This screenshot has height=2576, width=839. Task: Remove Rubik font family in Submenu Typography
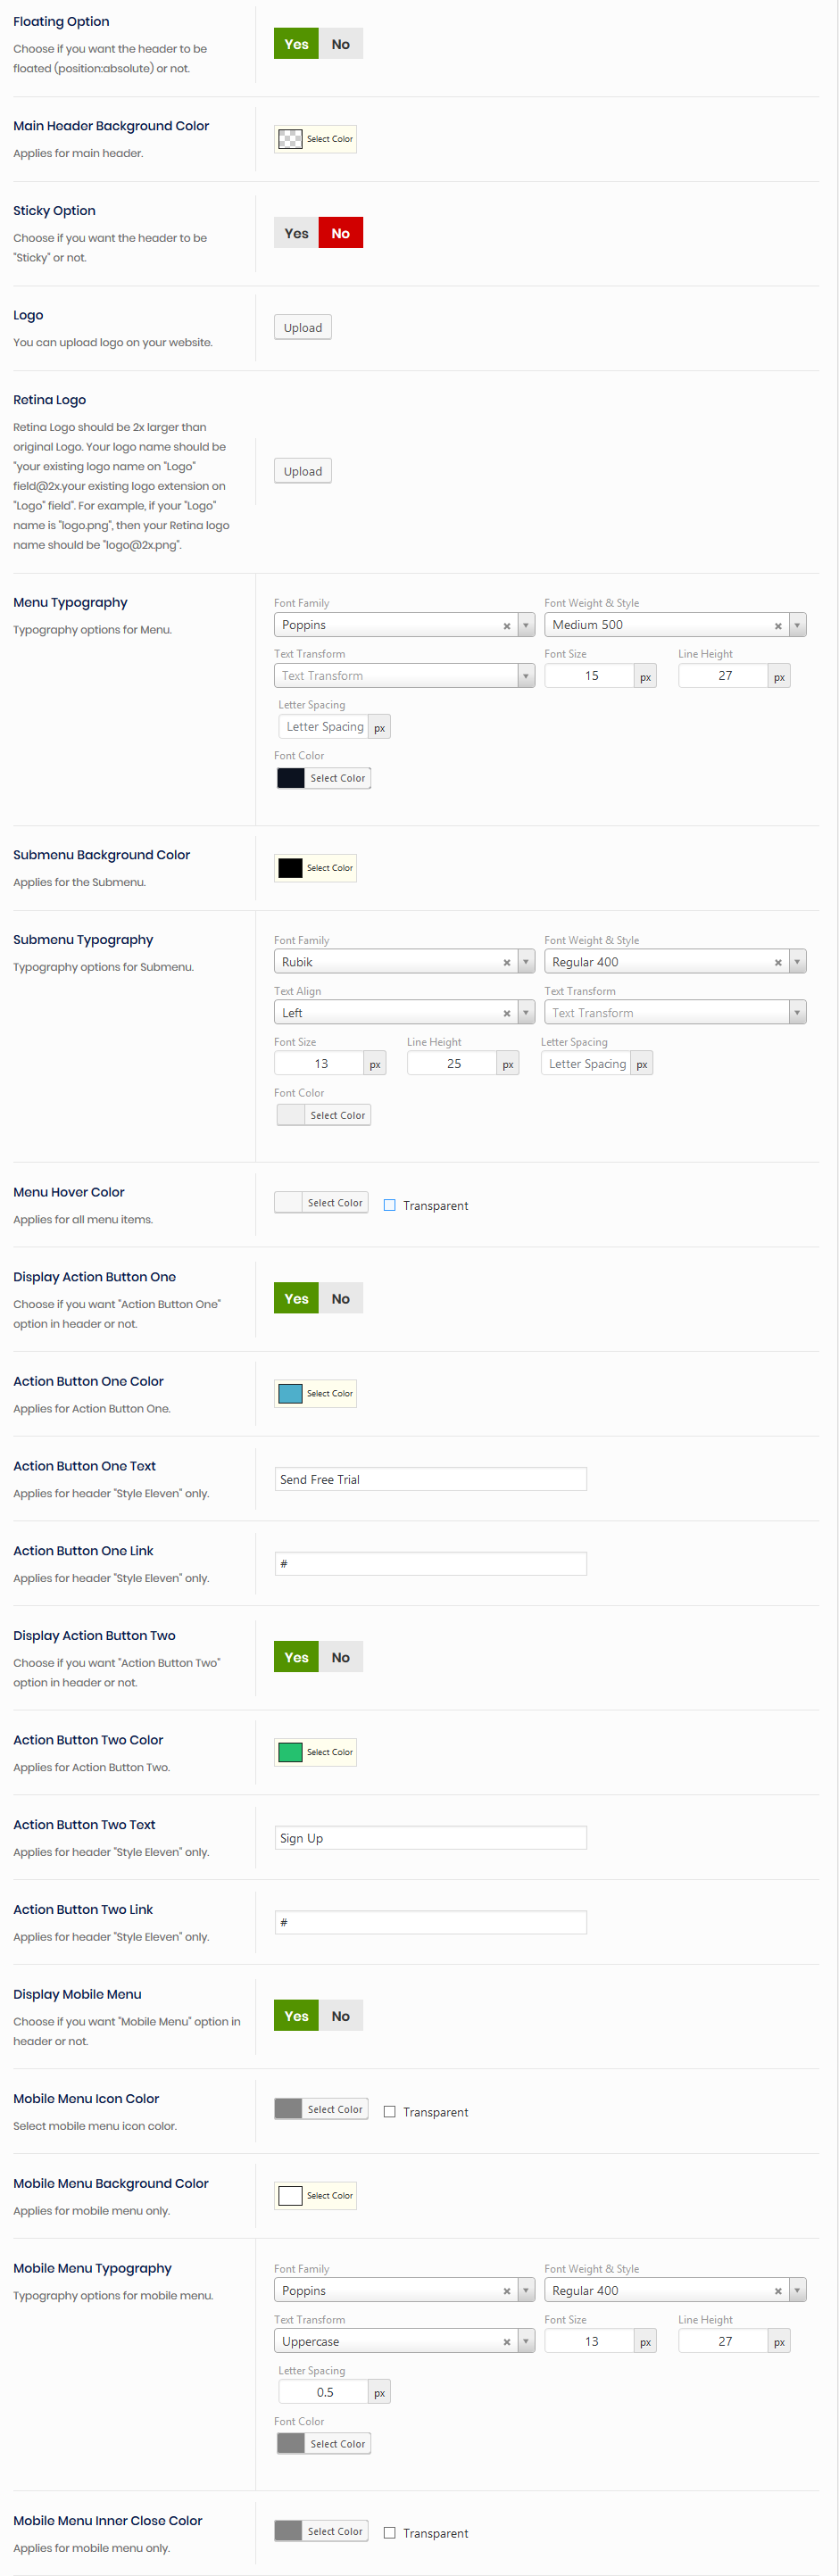tap(506, 963)
